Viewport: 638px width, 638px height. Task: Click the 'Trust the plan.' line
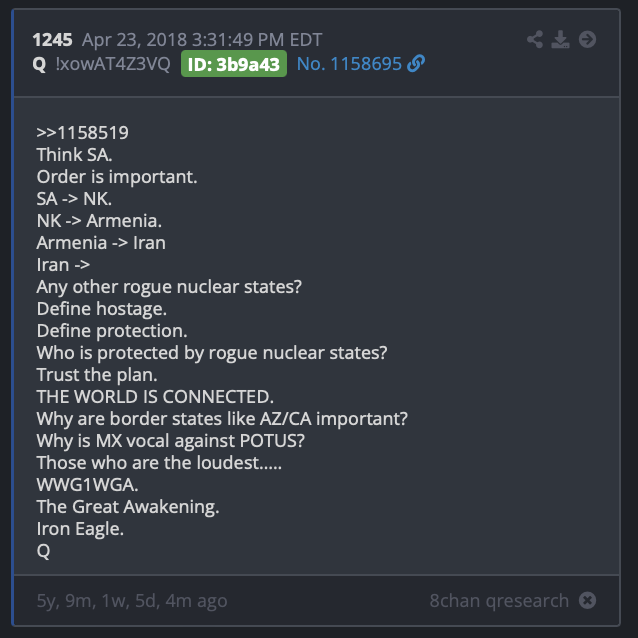click(97, 375)
